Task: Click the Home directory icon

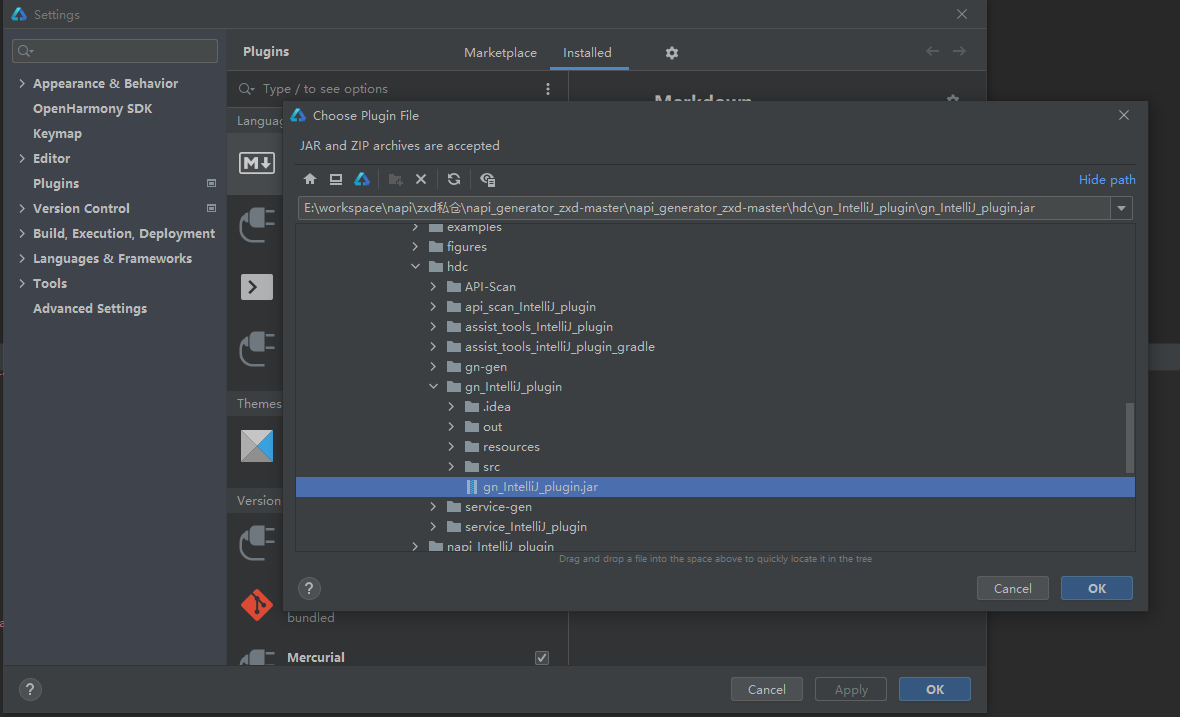Action: click(x=310, y=179)
